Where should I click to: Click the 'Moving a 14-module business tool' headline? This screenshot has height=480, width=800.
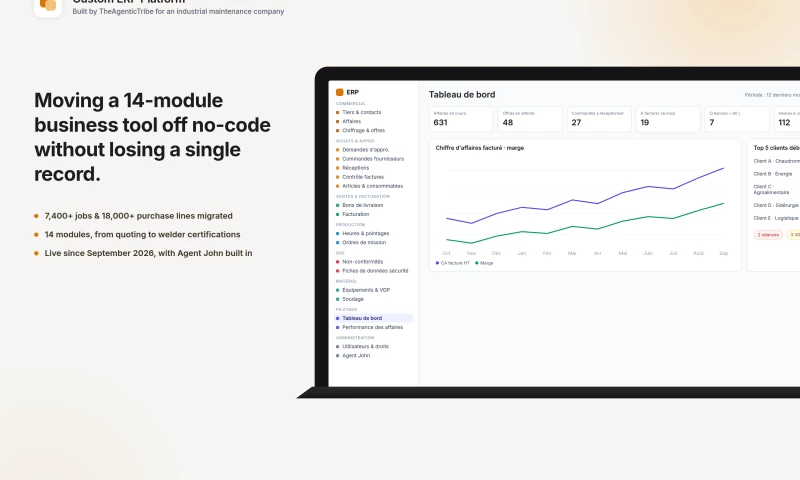[153, 137]
